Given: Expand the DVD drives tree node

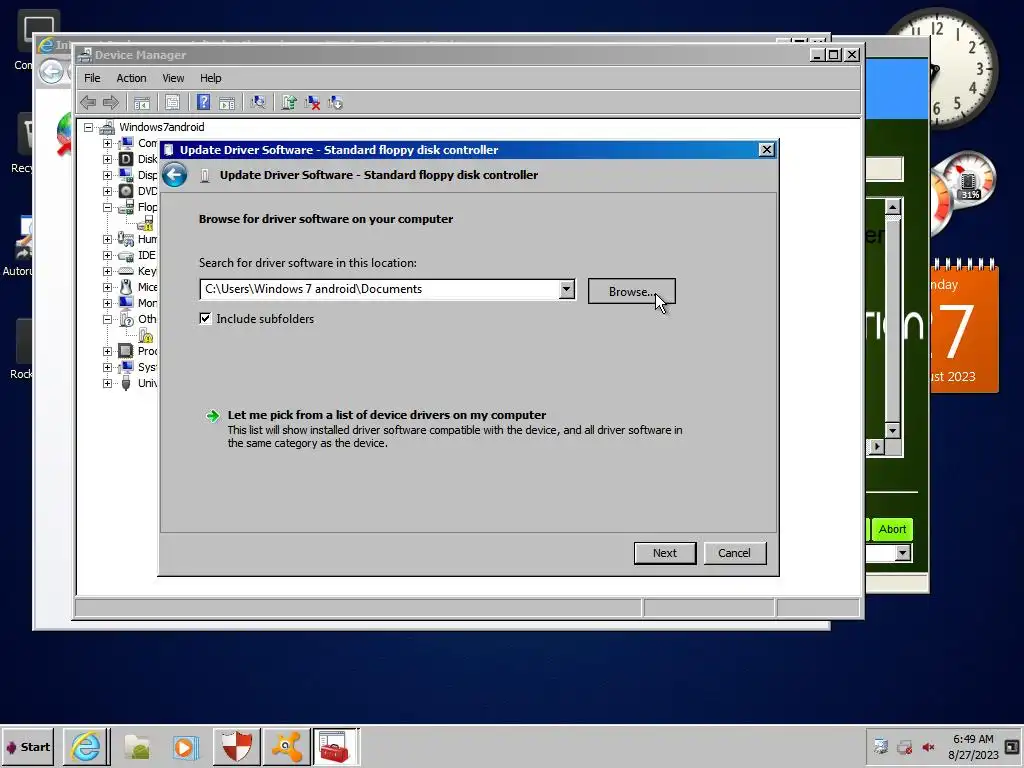Looking at the screenshot, I should click(x=107, y=191).
